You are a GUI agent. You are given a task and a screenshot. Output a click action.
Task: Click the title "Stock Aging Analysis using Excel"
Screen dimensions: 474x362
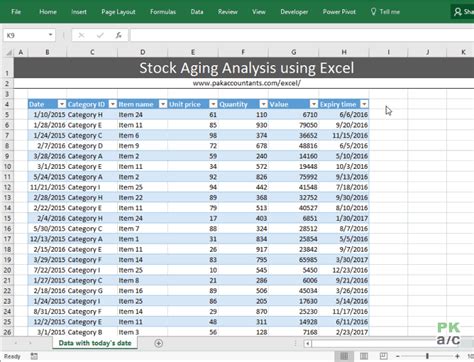coord(247,68)
